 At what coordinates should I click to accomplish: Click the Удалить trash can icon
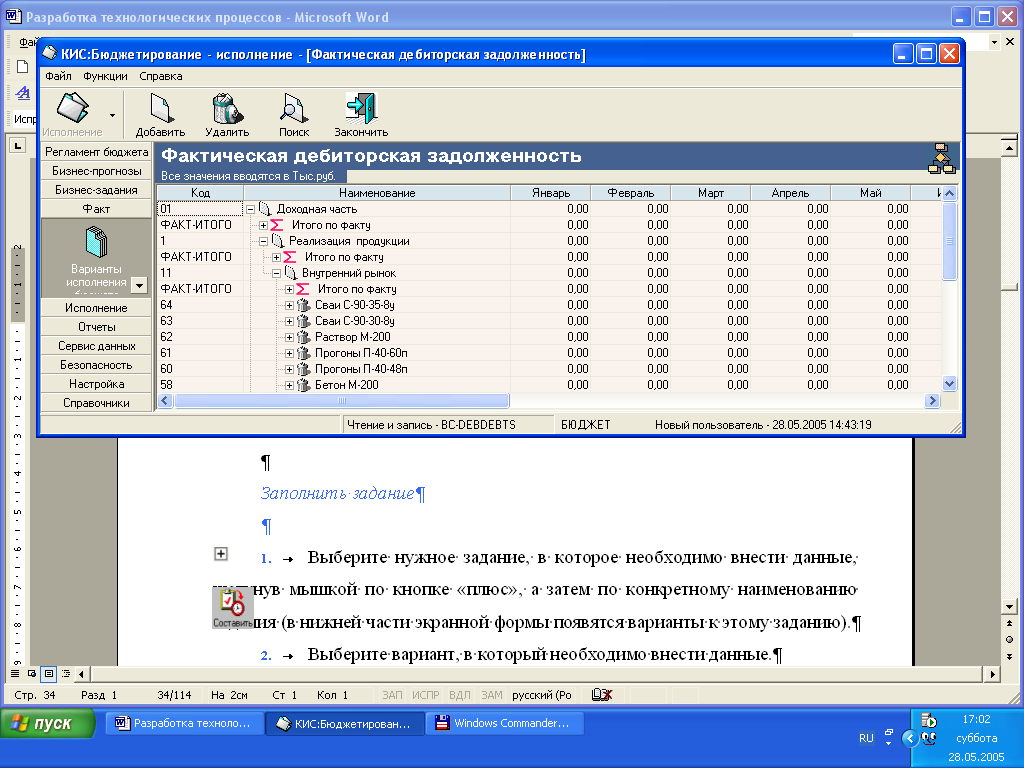[x=227, y=108]
